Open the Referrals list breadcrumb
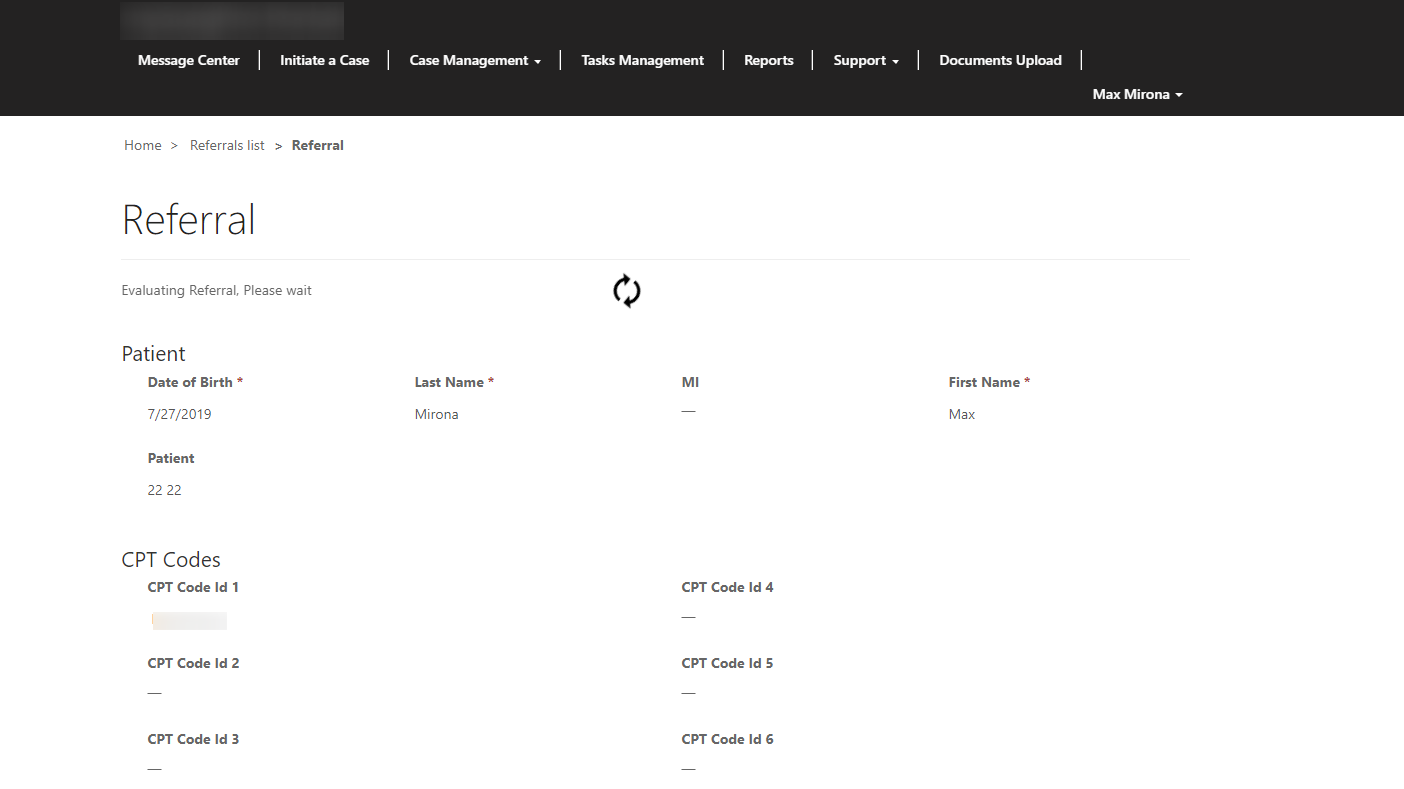This screenshot has height=789, width=1404. tap(227, 145)
